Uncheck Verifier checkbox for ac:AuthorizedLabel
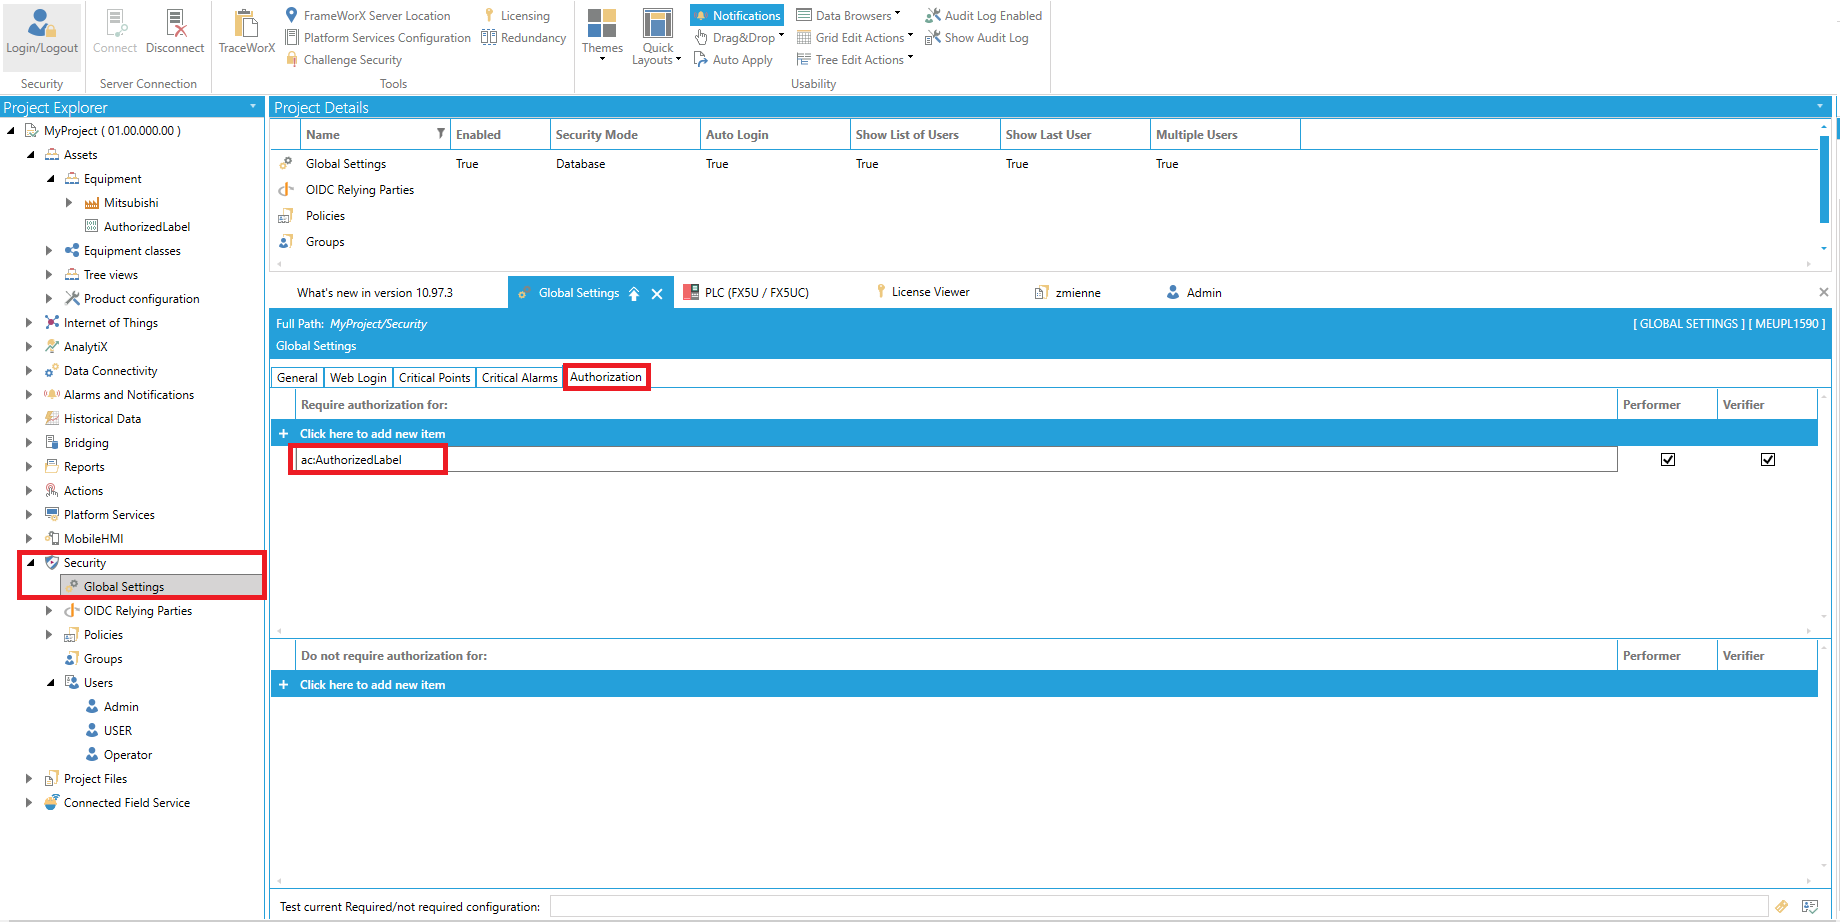The width and height of the screenshot is (1840, 922). 1768,460
